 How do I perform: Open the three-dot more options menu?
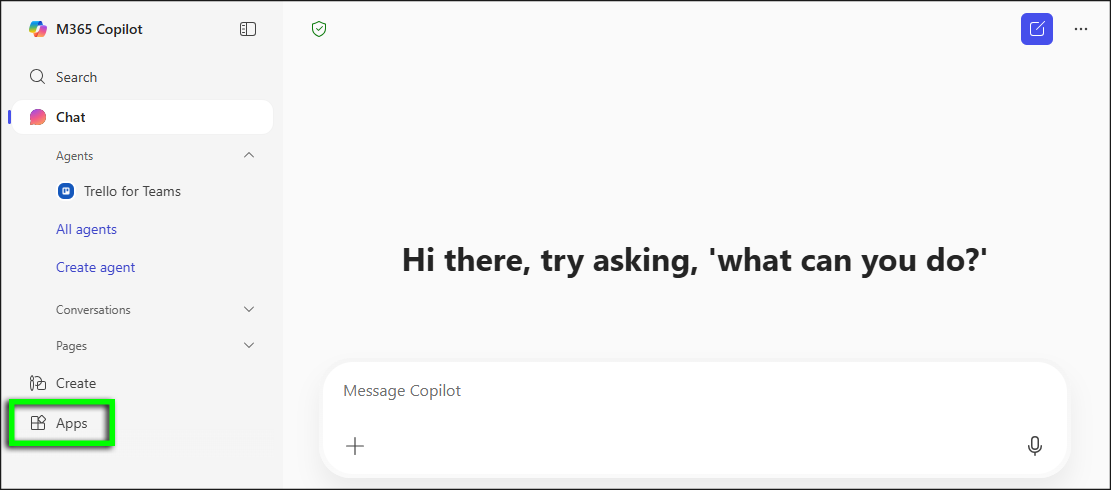point(1081,29)
